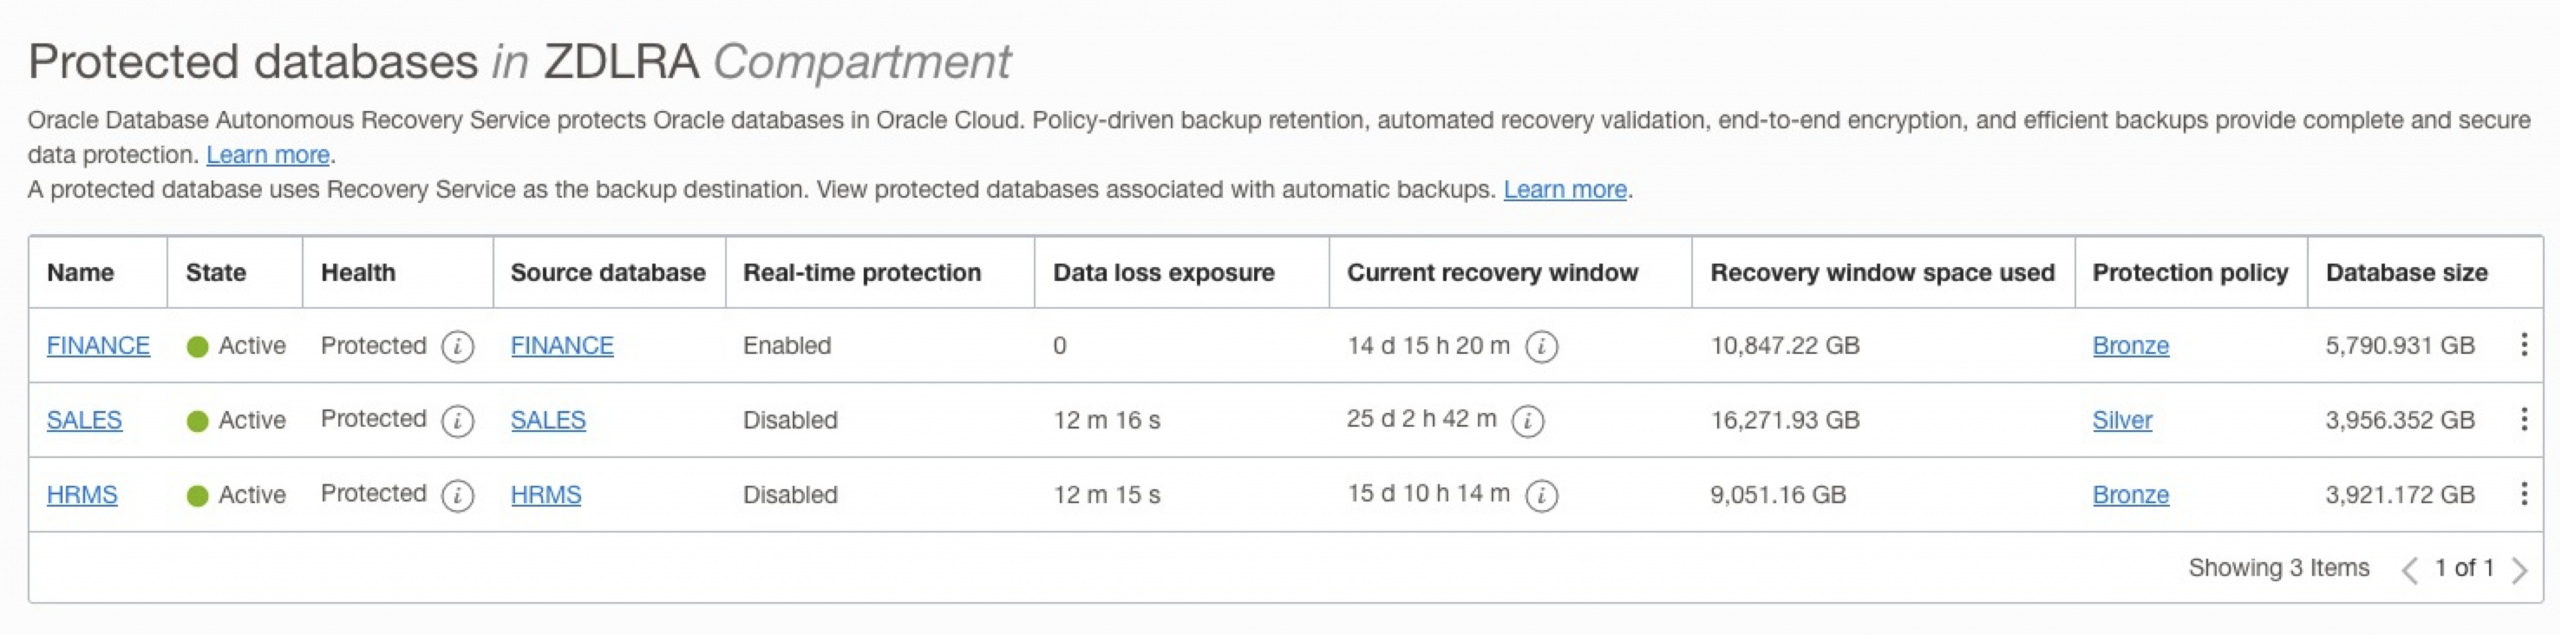
Task: Open info tooltip for HRMS current recovery window
Action: (1543, 496)
